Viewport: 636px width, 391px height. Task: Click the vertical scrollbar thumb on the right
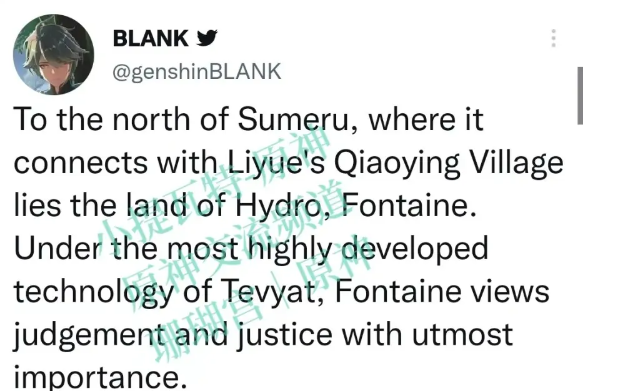(x=580, y=96)
